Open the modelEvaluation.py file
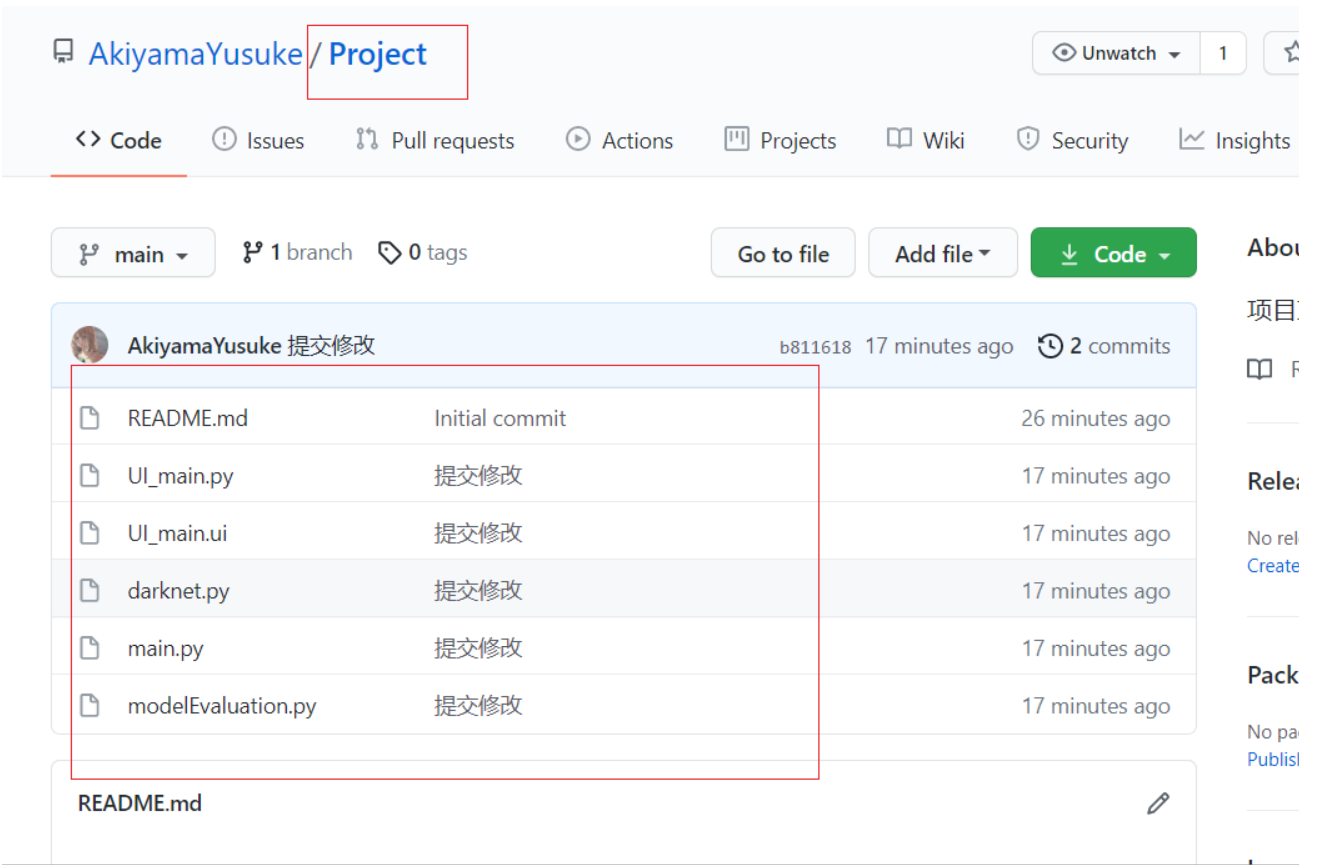Viewport: 1317px width, 866px height. (x=222, y=706)
